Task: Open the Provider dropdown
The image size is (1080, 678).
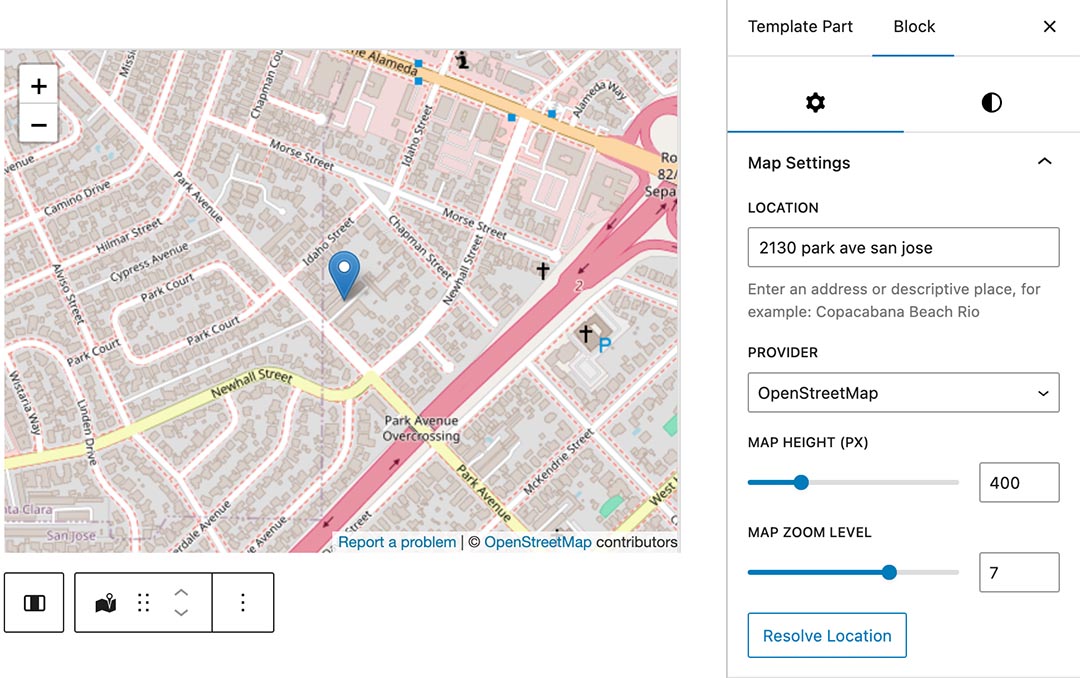Action: (903, 393)
